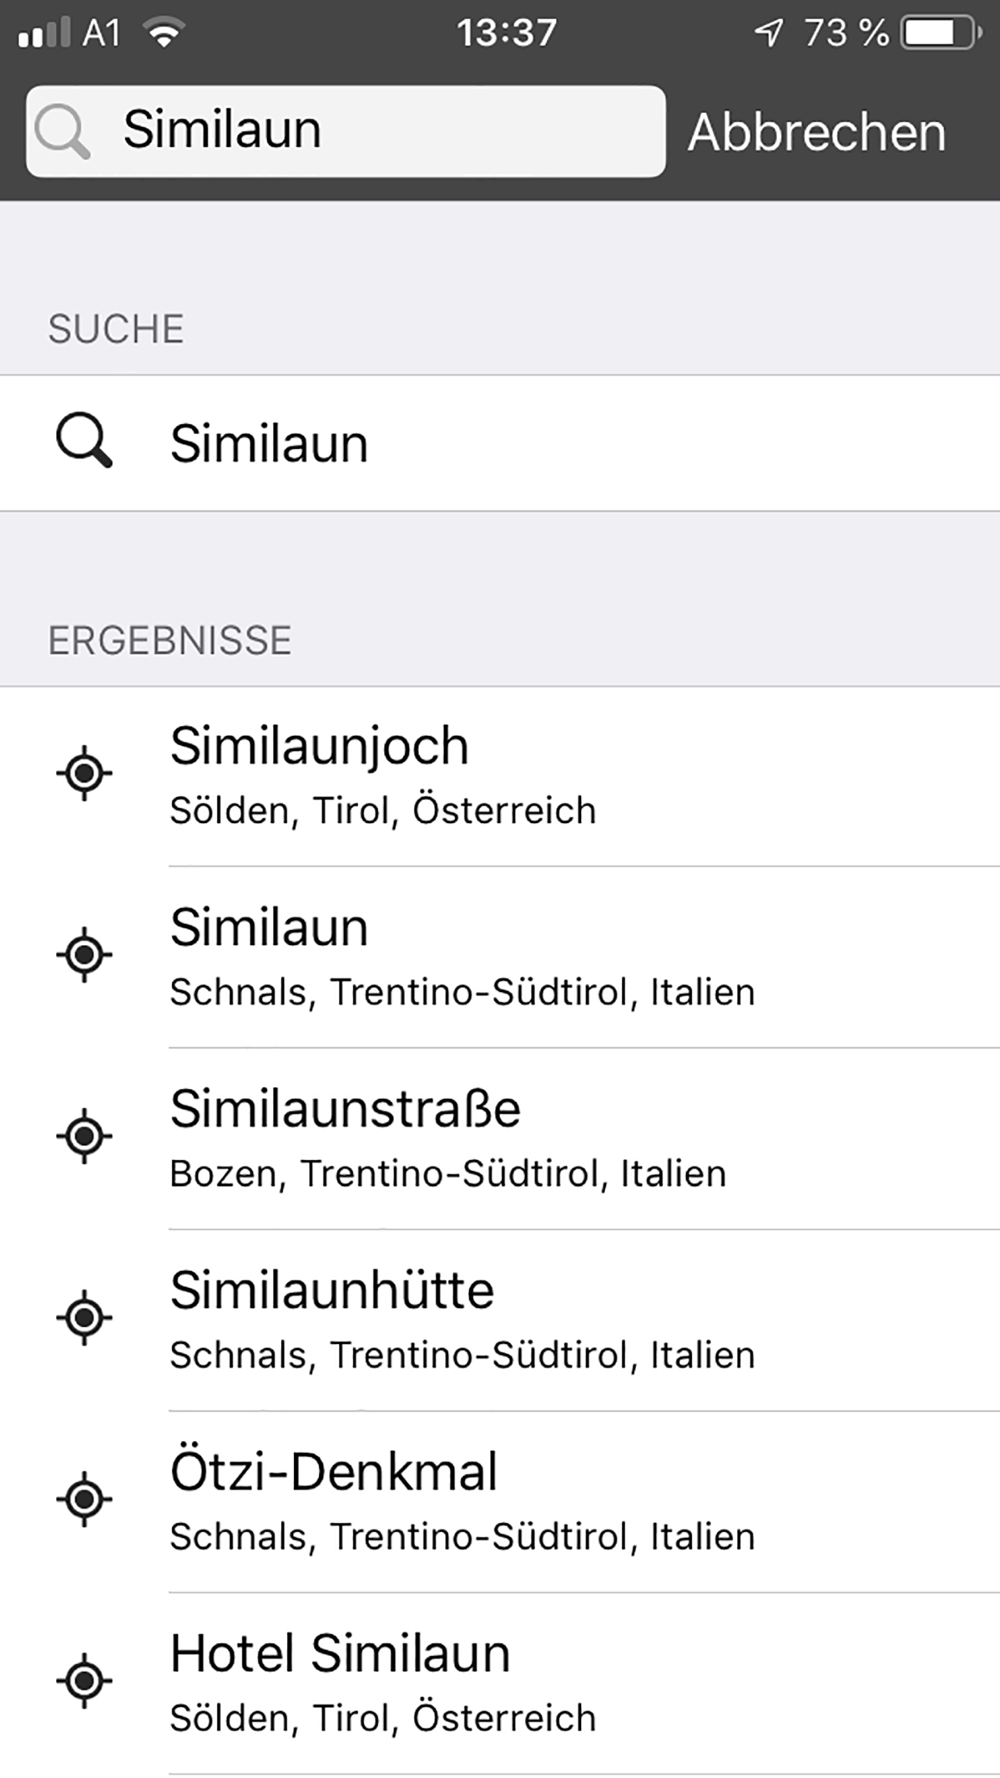The image size is (1000, 1778).
Task: Open the Similaunjoch result in Sölden
Action: [x=500, y=776]
